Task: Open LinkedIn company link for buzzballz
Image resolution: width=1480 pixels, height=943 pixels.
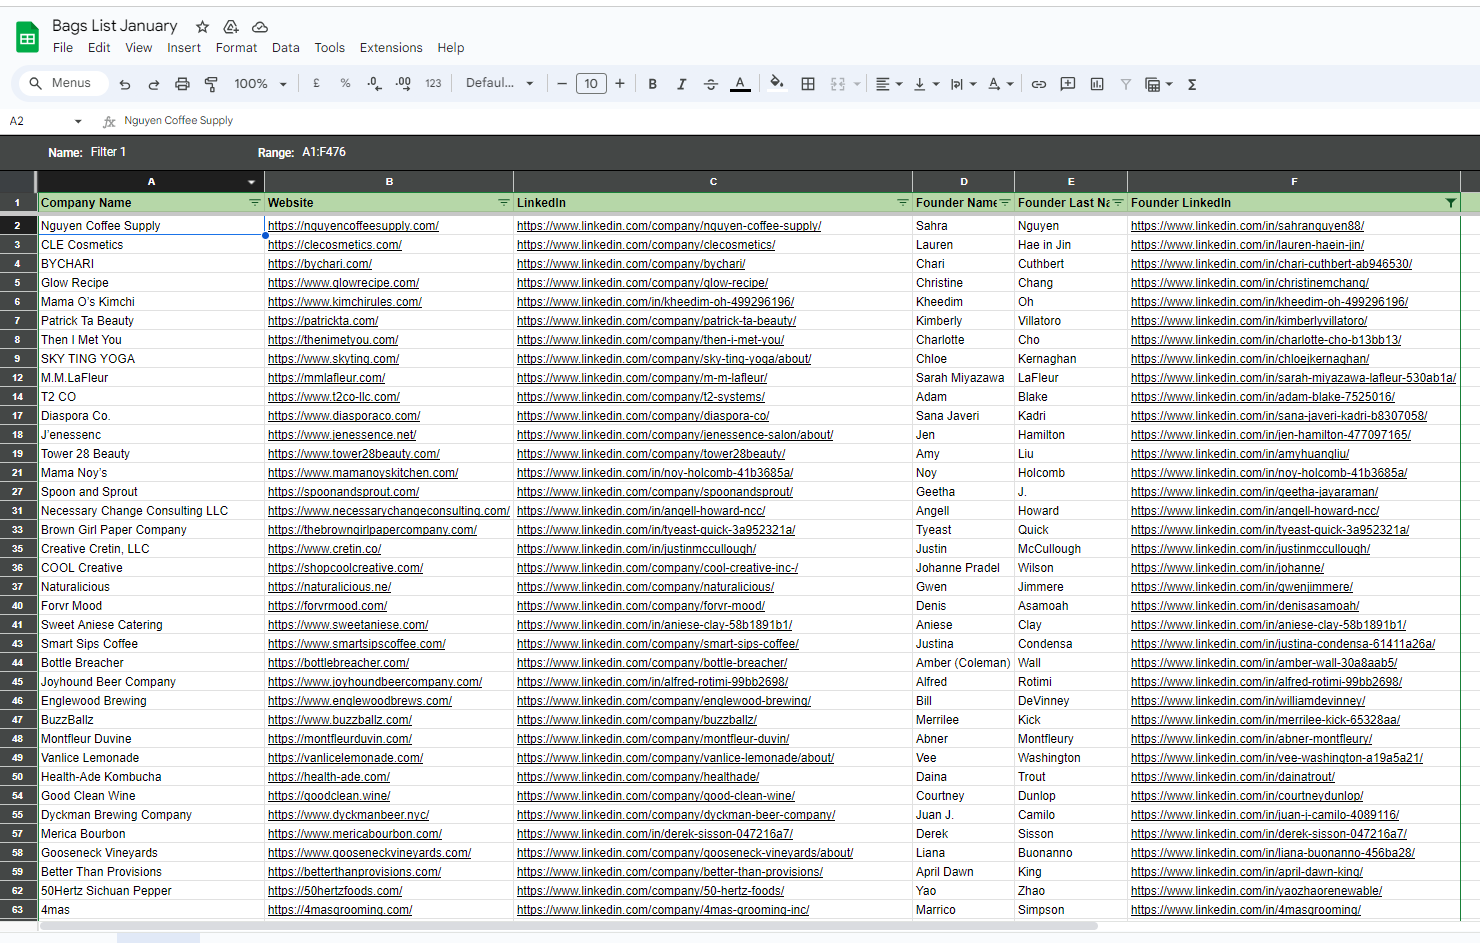Action: (637, 720)
